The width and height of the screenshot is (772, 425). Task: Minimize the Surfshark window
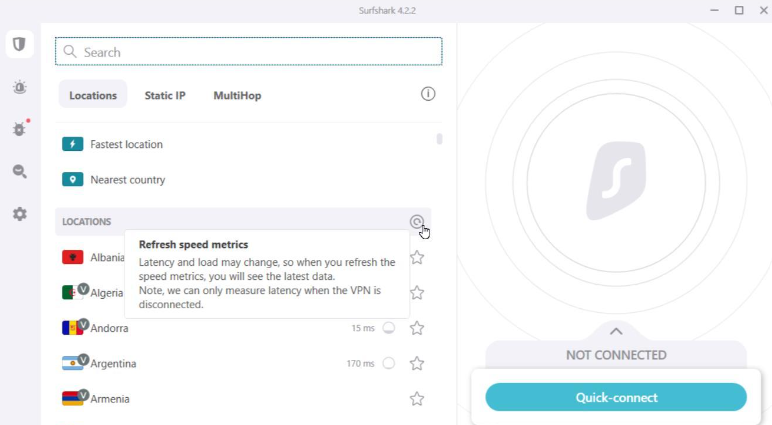click(x=714, y=10)
